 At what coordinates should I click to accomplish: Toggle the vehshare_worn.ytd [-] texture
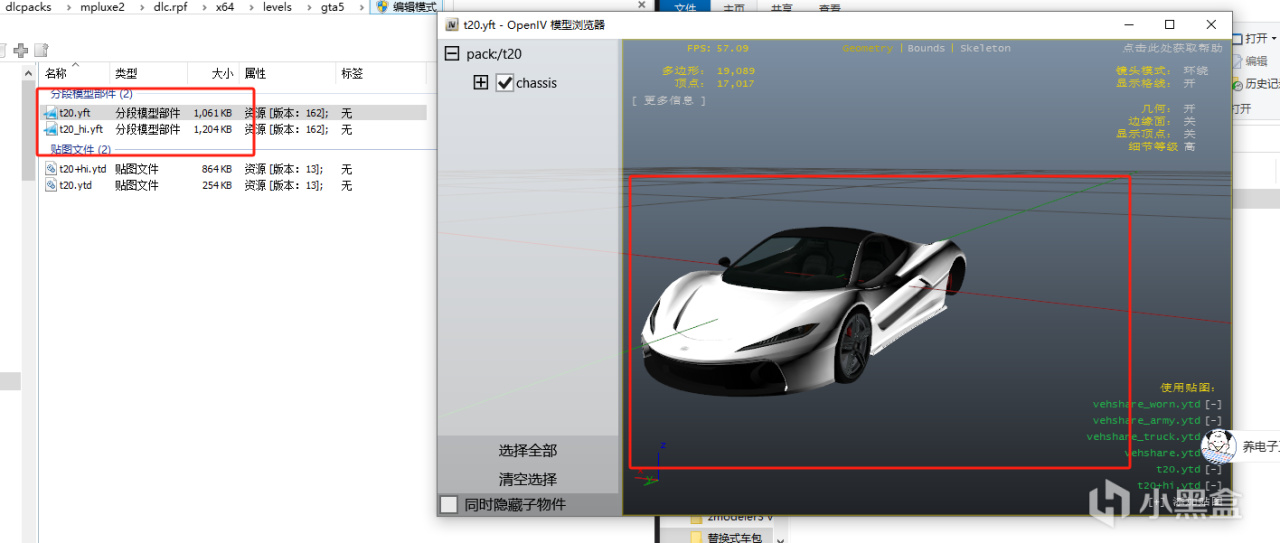[x=1213, y=405]
